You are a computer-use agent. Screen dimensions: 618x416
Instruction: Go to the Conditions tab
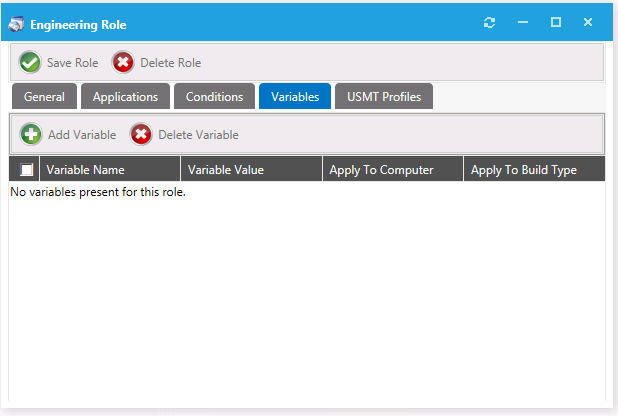click(214, 97)
